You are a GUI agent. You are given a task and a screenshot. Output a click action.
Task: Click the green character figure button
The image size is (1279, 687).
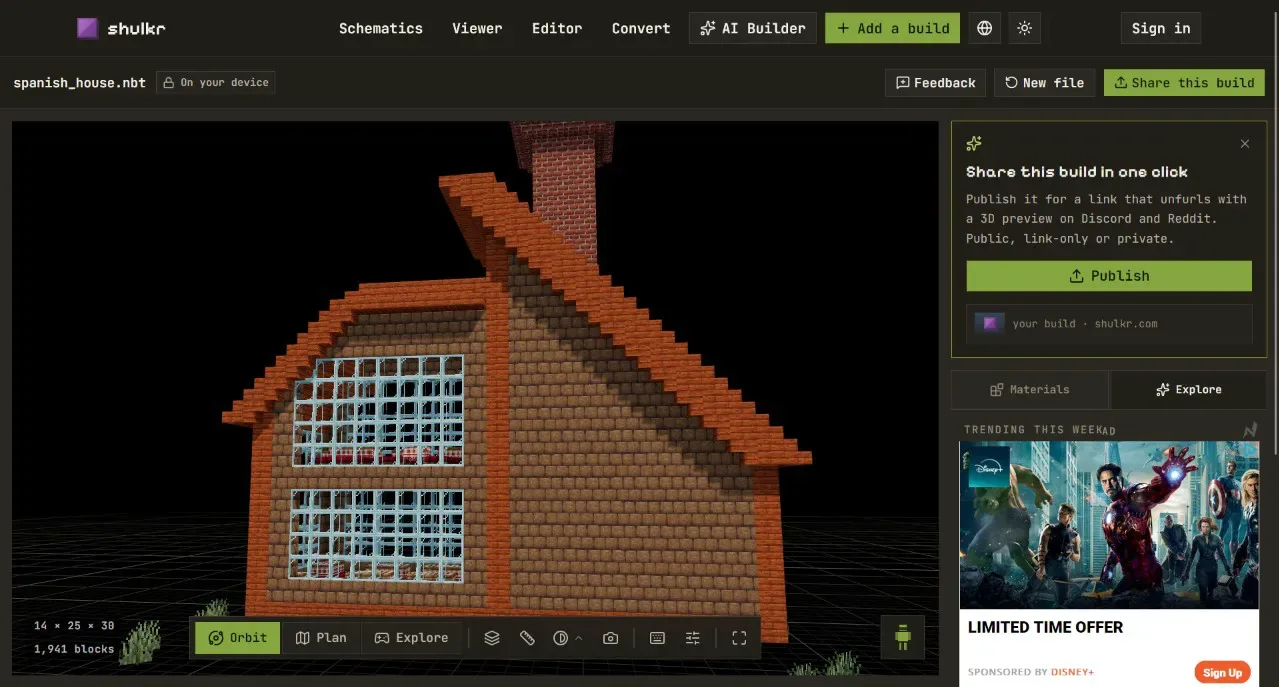point(903,637)
